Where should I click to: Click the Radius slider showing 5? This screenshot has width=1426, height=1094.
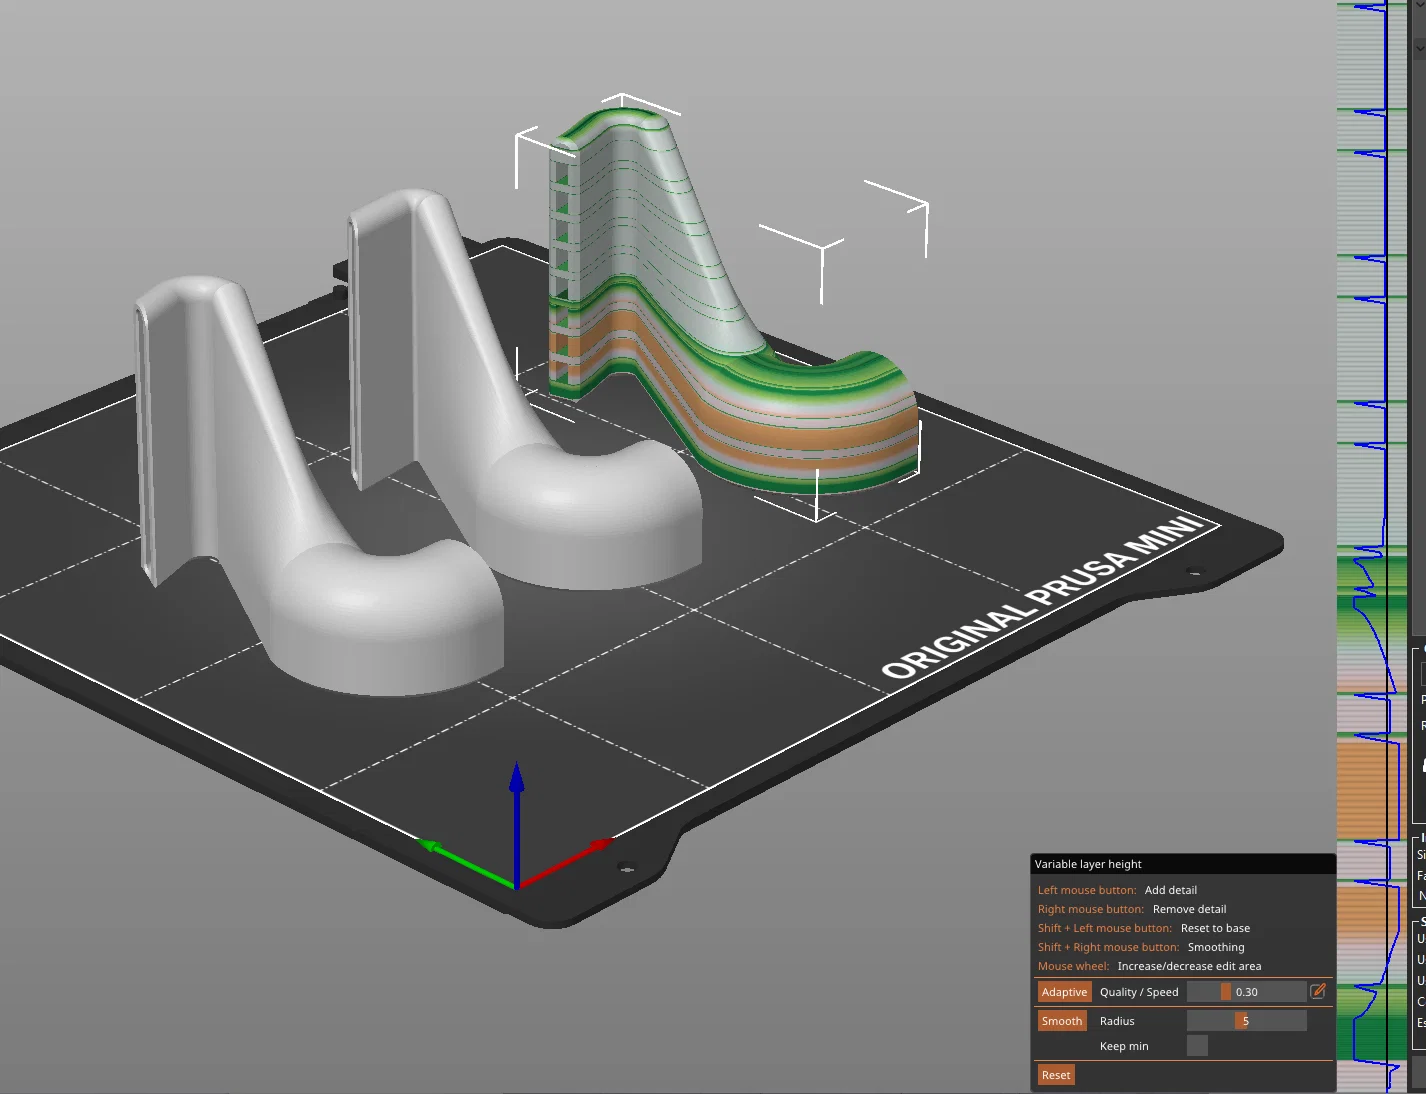pos(1247,1021)
